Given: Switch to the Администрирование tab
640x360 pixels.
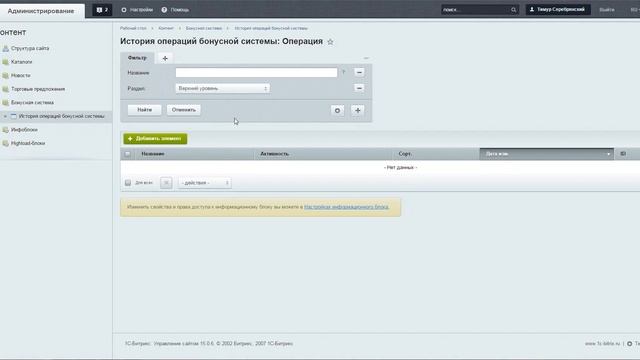Looking at the screenshot, I should coord(41,11).
